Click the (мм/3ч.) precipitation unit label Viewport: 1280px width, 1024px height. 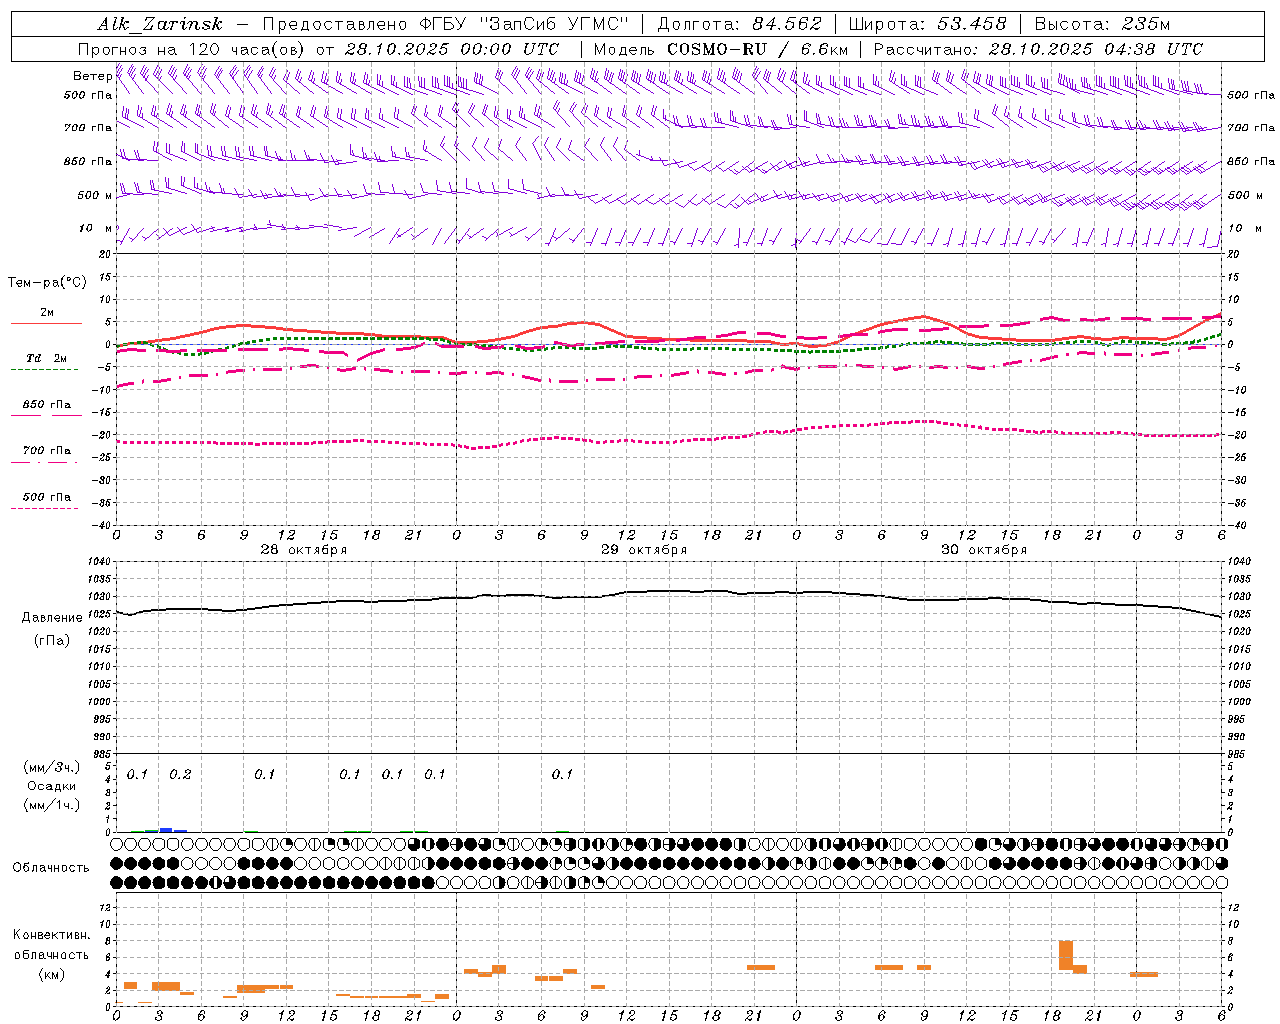pos(52,767)
